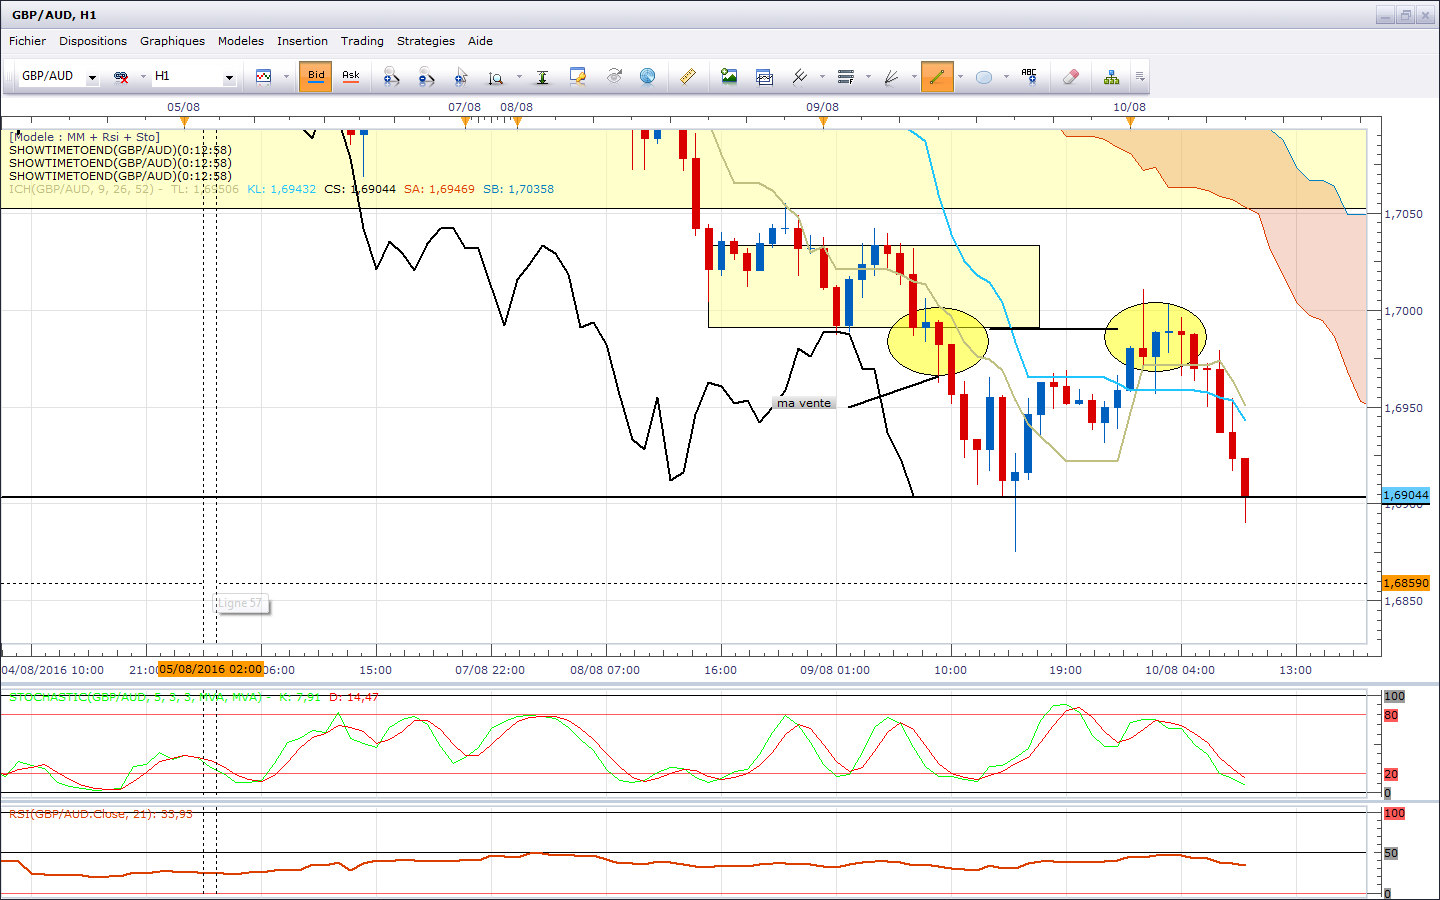Click the RSI indicator label
1440x900 pixels.
click(100, 814)
